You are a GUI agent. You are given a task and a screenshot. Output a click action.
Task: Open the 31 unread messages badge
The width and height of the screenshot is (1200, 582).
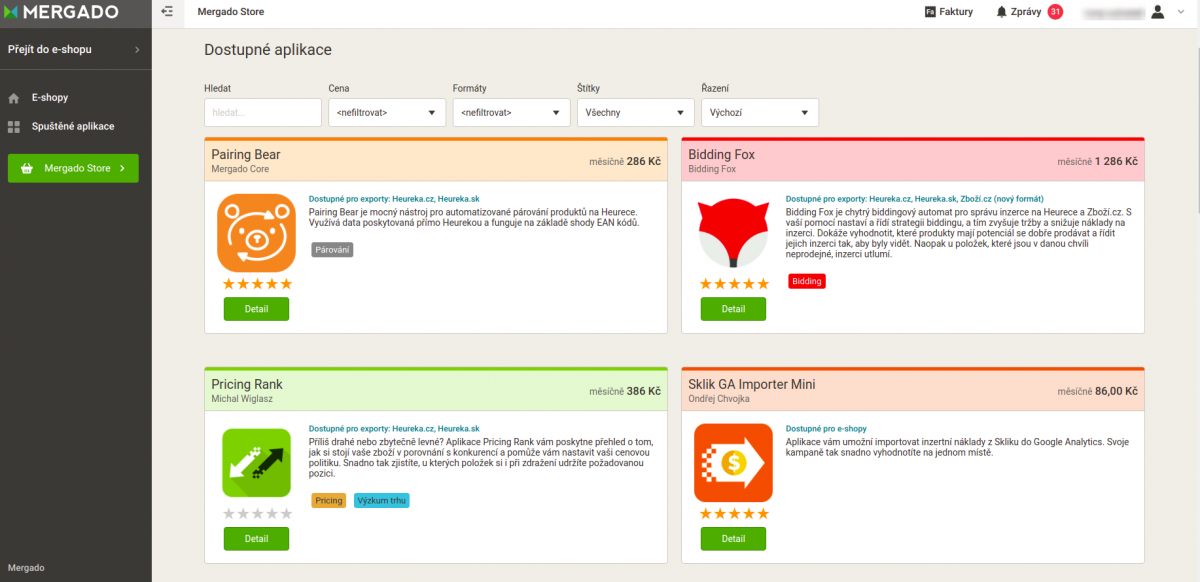1055,12
